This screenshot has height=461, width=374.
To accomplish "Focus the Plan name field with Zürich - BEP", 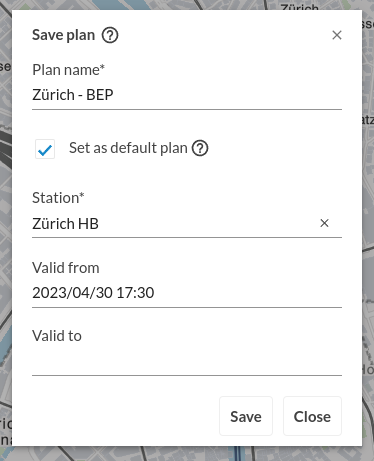I will click(187, 95).
